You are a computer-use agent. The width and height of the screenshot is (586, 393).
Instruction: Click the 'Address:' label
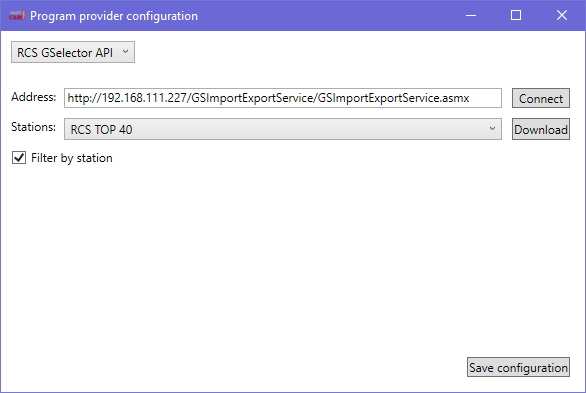[x=34, y=97]
